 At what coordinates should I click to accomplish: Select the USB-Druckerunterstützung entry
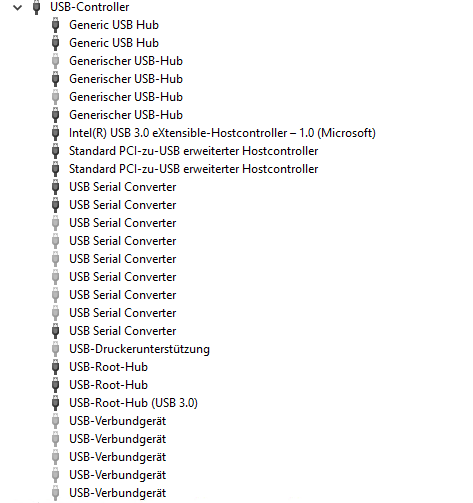(139, 349)
